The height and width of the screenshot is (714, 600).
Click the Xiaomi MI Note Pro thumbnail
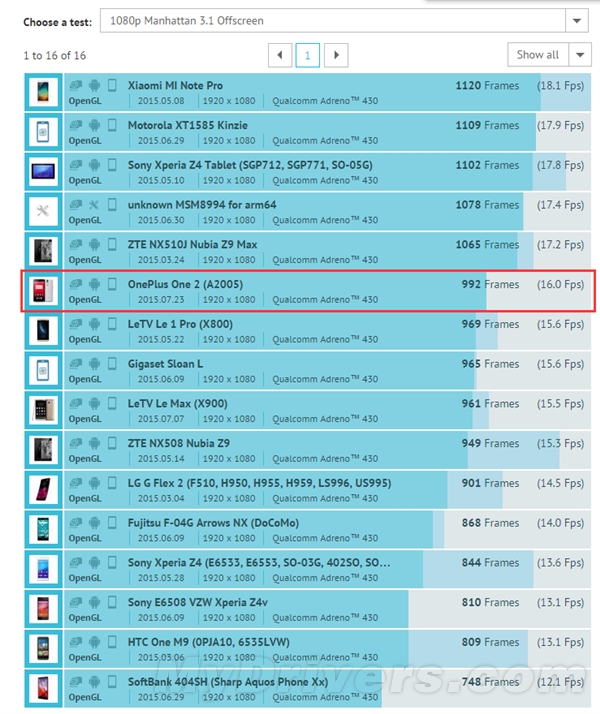pyautogui.click(x=43, y=93)
